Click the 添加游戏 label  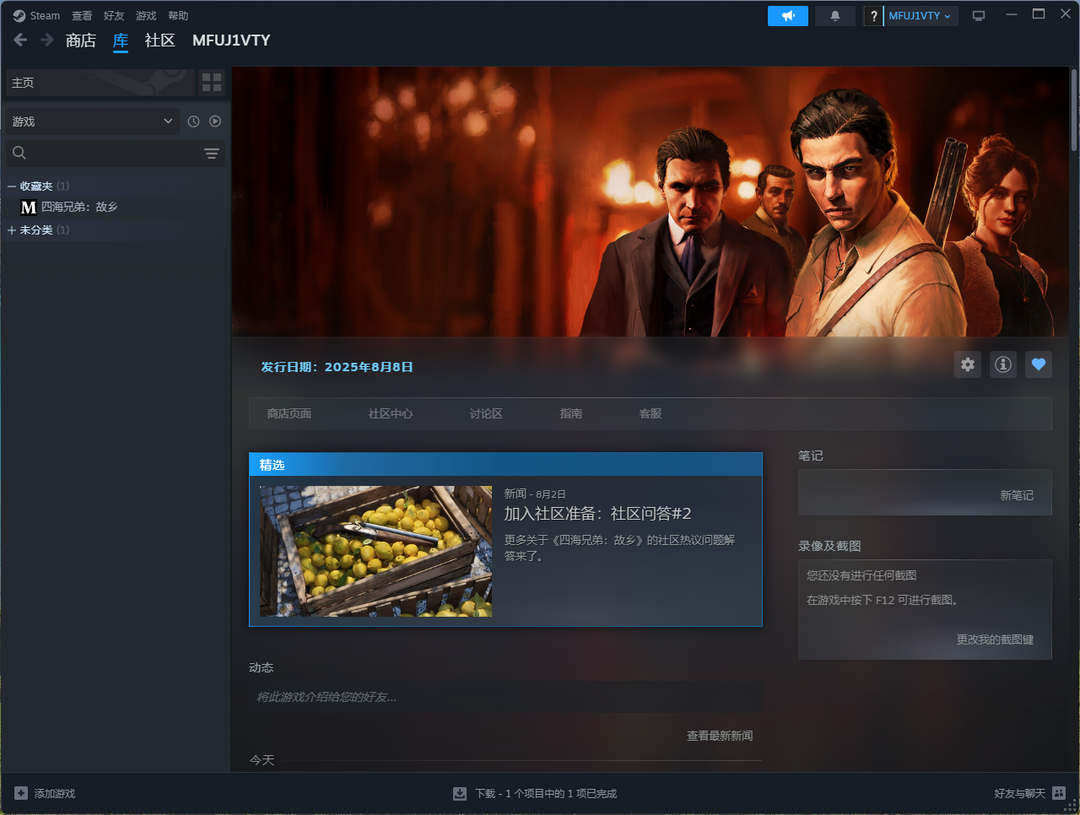click(x=55, y=794)
